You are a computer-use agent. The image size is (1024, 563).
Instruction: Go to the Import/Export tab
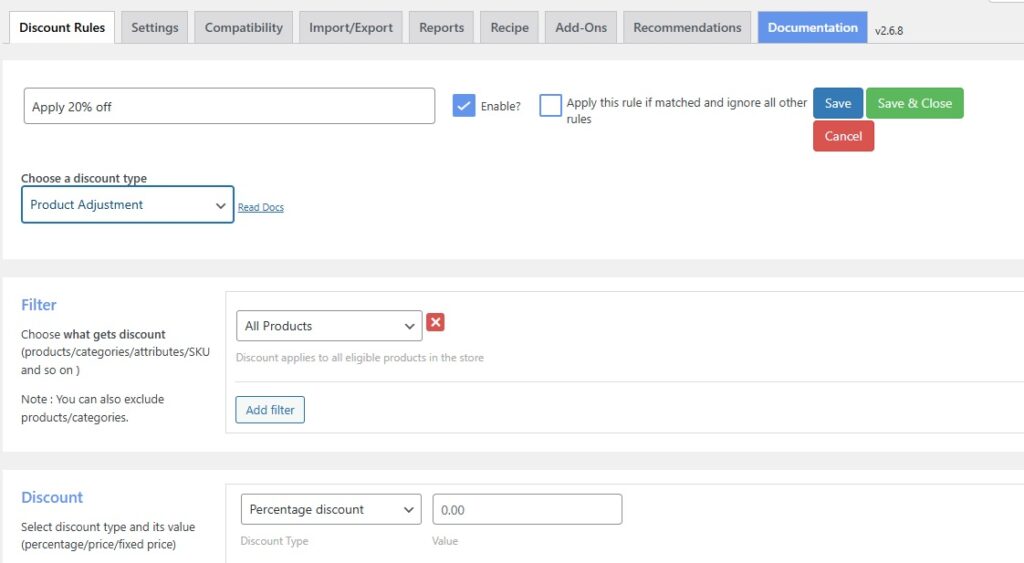(350, 27)
